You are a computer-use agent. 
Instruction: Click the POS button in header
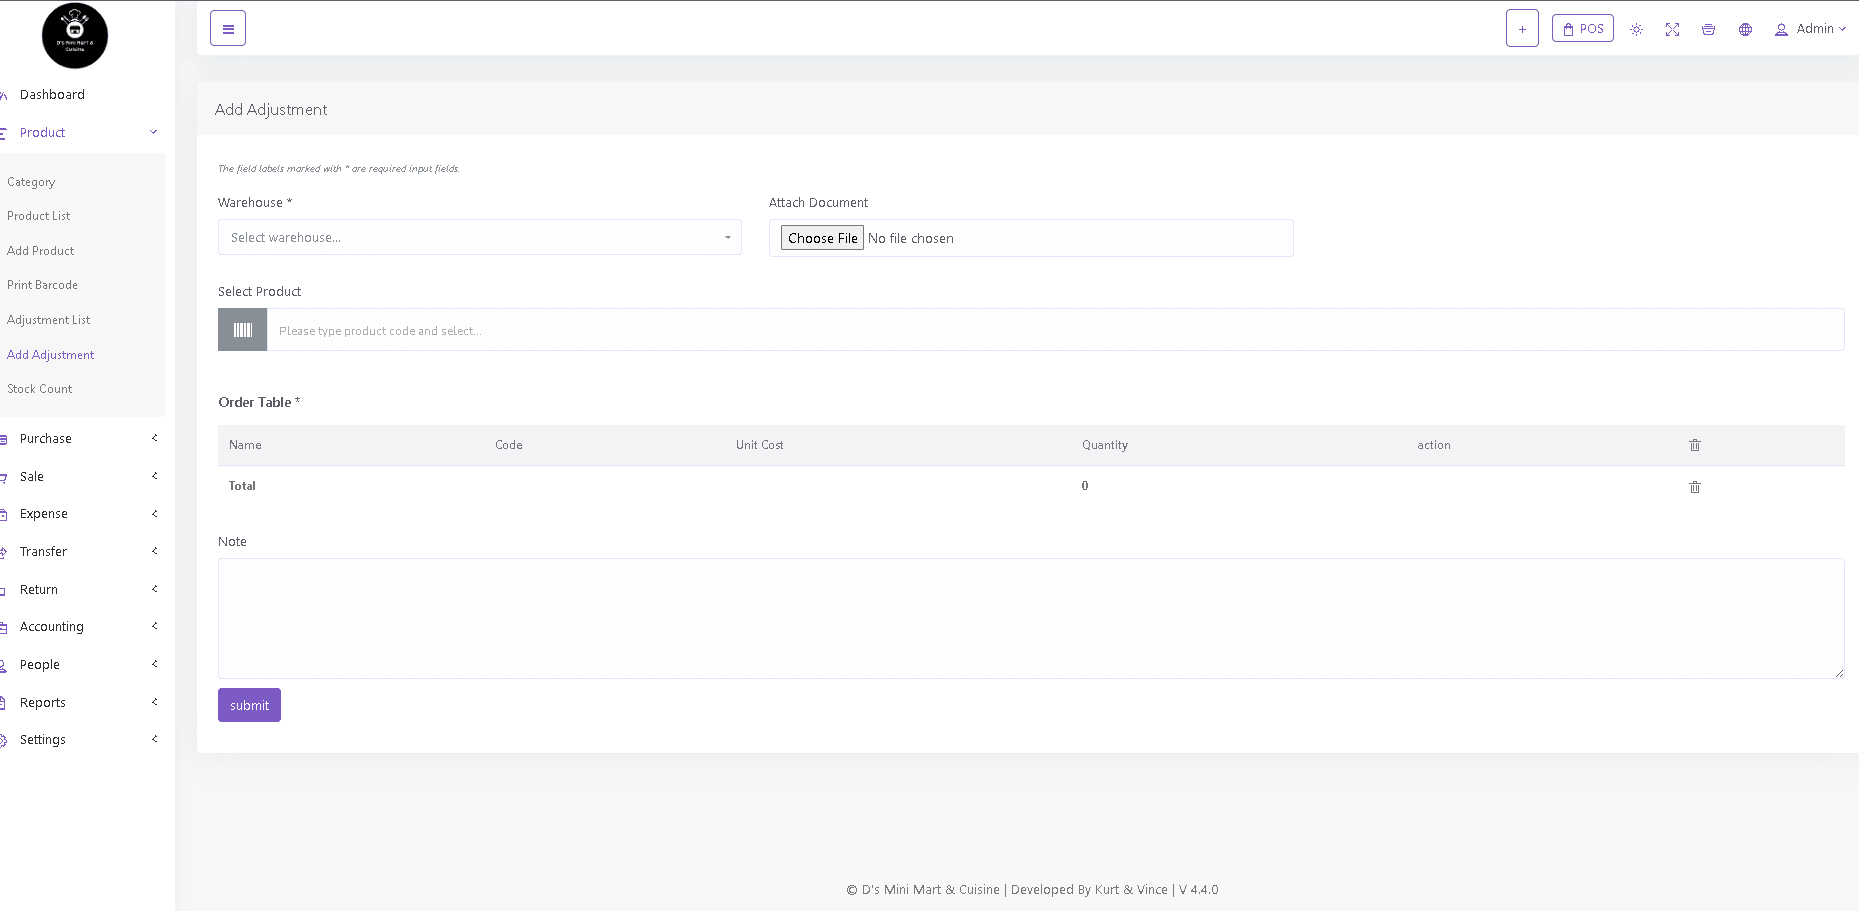point(1583,29)
